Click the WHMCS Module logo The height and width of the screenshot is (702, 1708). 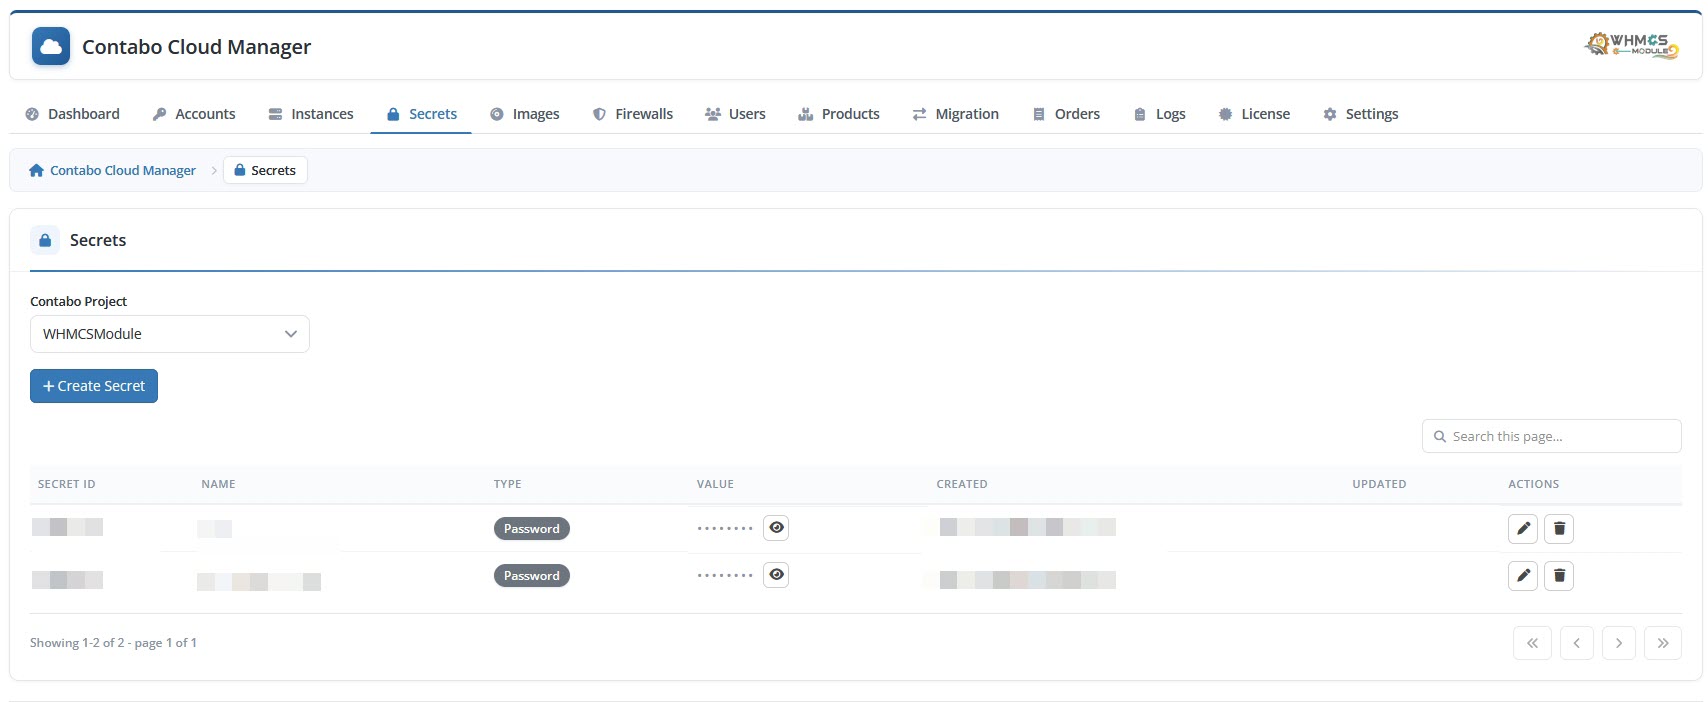pyautogui.click(x=1631, y=45)
